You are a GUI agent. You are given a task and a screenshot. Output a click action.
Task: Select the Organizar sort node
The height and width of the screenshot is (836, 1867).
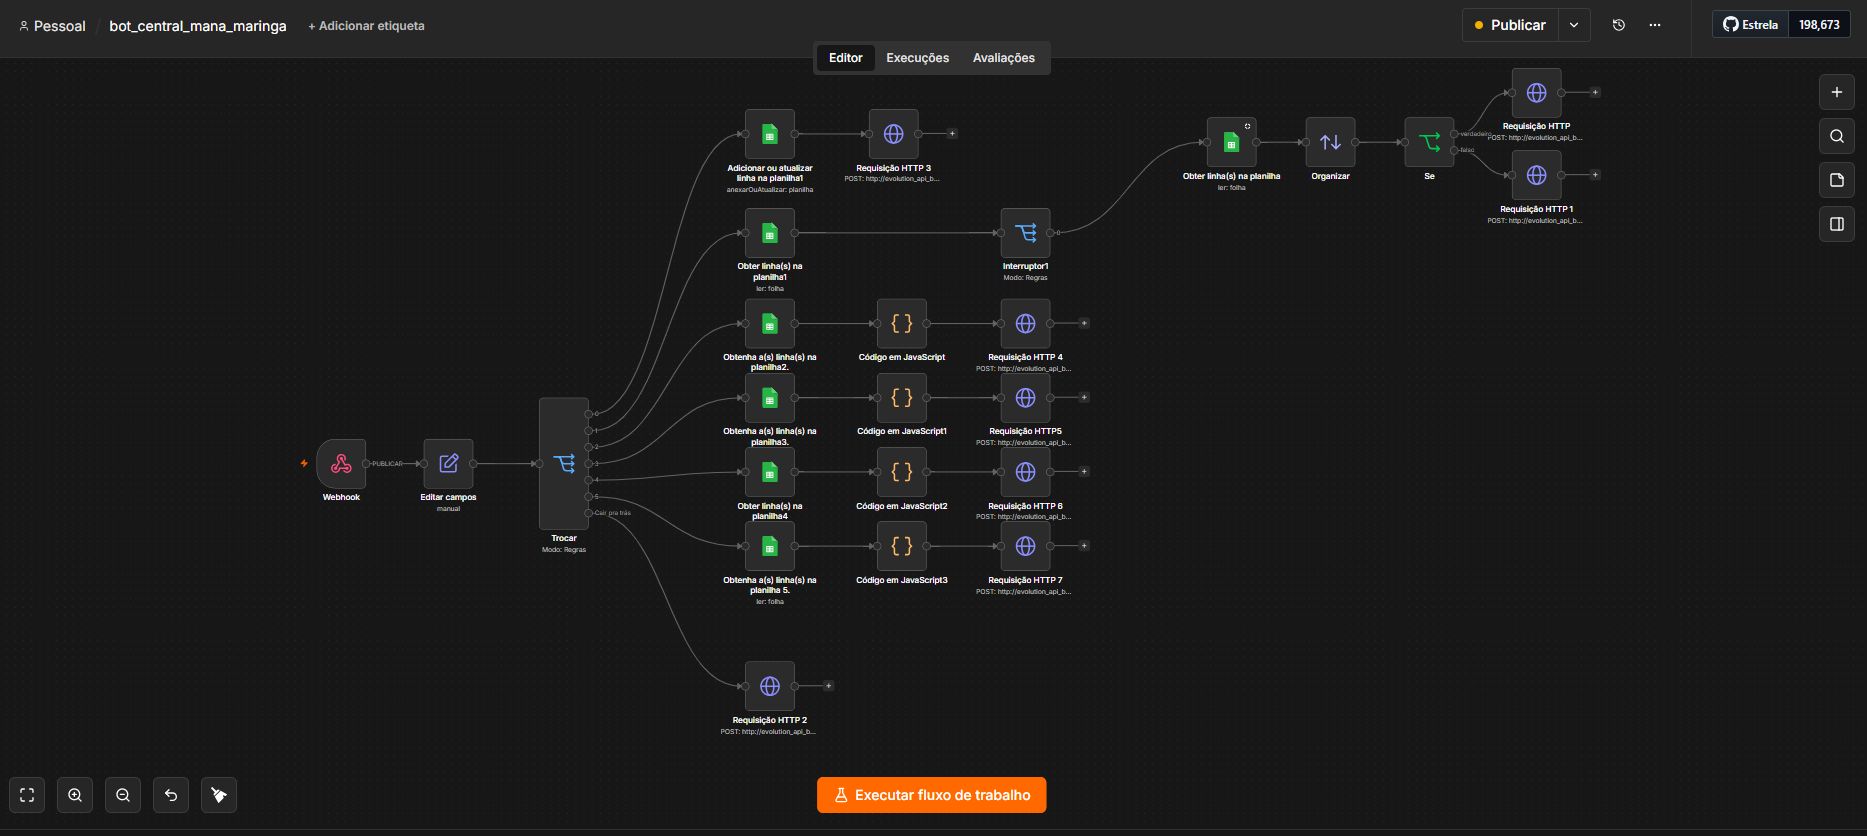(x=1330, y=142)
